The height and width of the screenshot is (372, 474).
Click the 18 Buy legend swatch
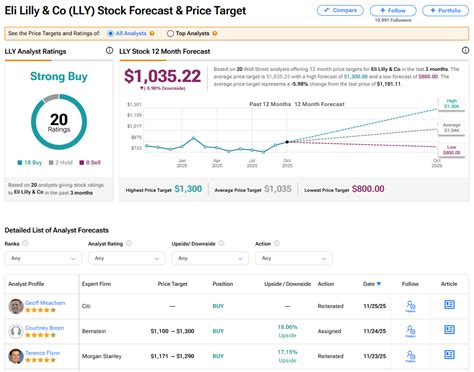point(20,163)
